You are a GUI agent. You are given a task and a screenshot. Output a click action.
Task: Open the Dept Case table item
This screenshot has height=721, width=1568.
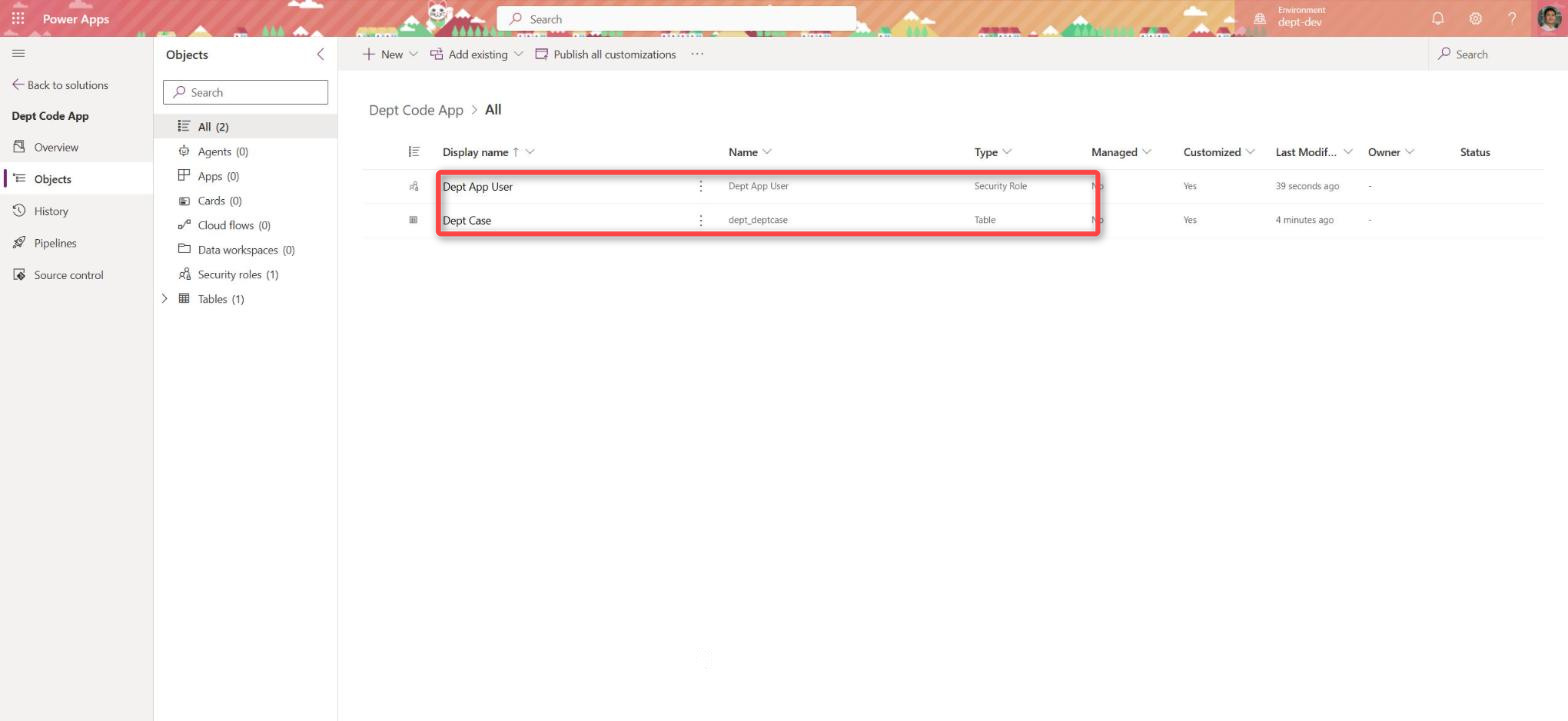(467, 220)
